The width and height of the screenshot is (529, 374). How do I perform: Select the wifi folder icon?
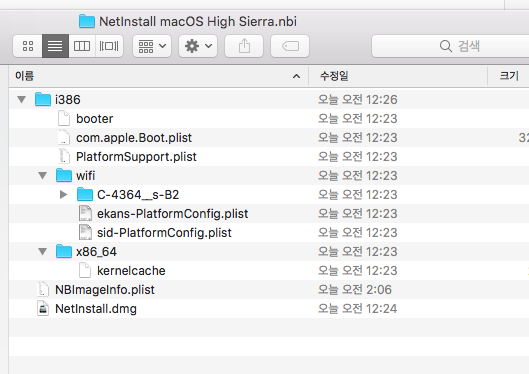[64, 175]
